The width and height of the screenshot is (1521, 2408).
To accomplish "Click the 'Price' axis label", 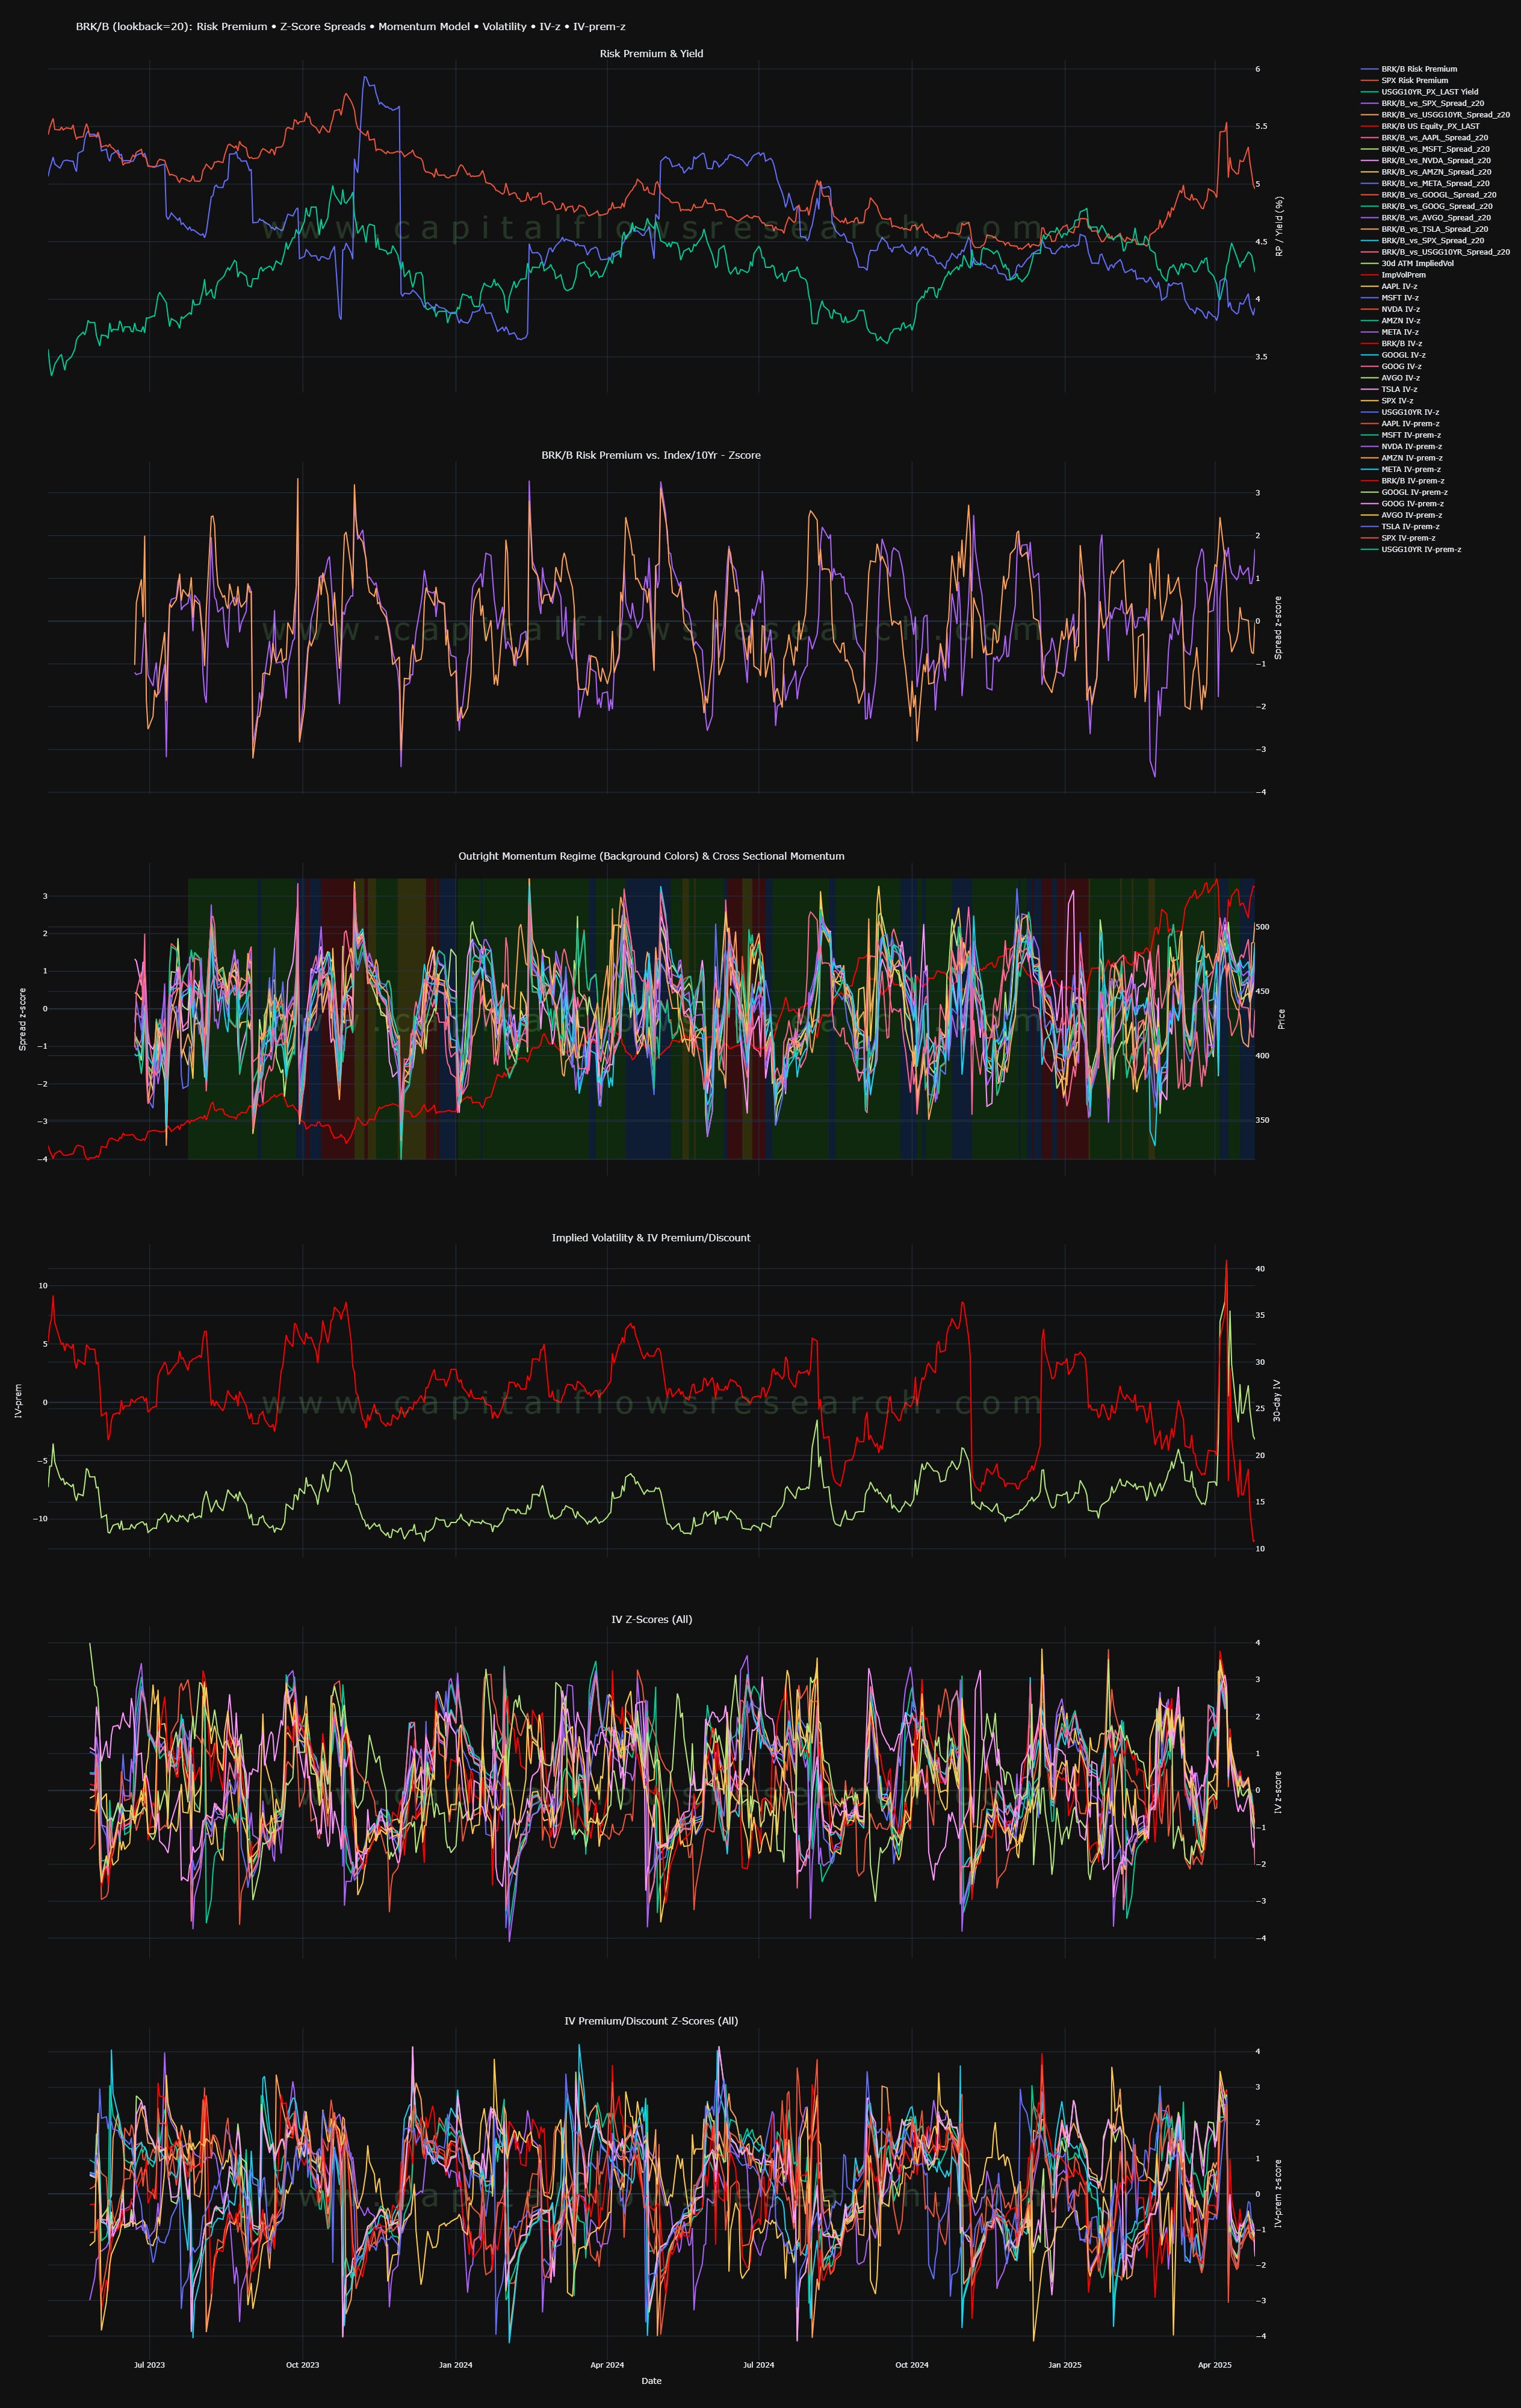I will tap(1282, 1019).
